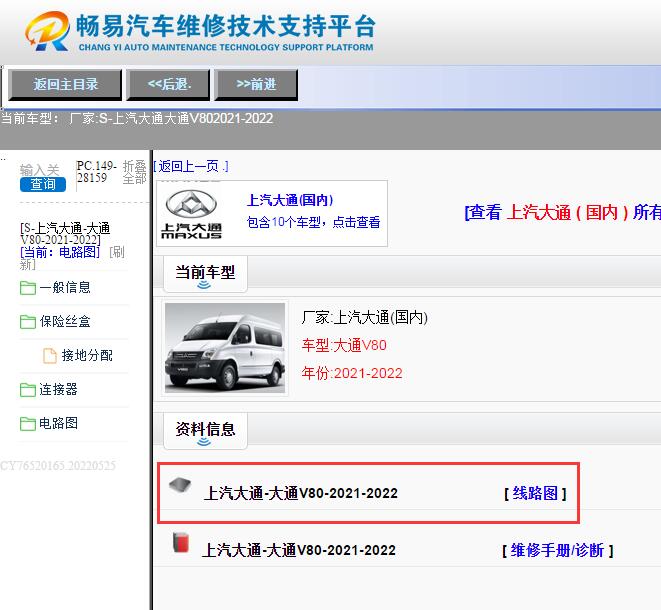The image size is (661, 610).
Task: Select the 当前车型 tab
Action: 205,274
